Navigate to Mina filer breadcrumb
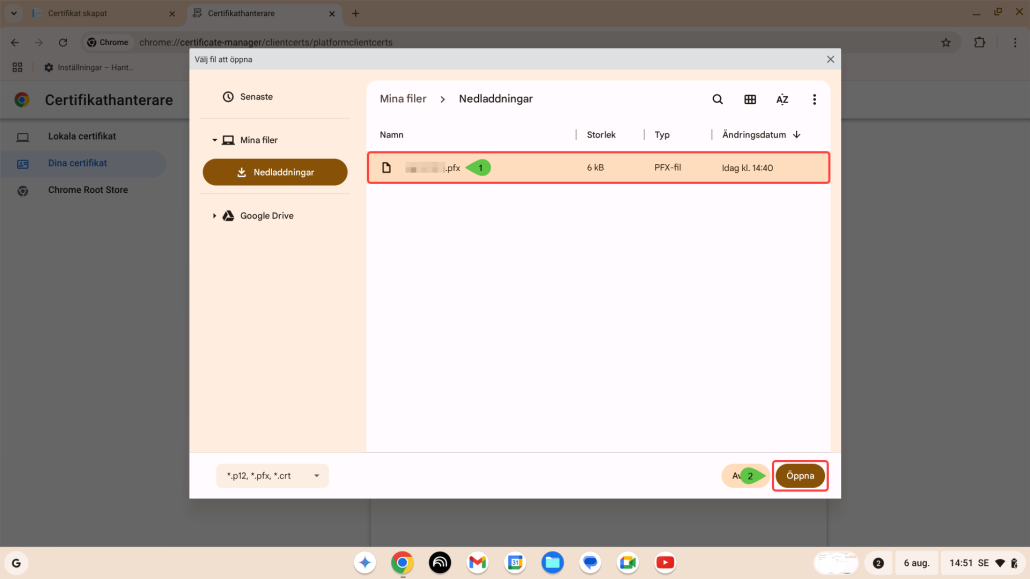The height and width of the screenshot is (579, 1030). 403,99
